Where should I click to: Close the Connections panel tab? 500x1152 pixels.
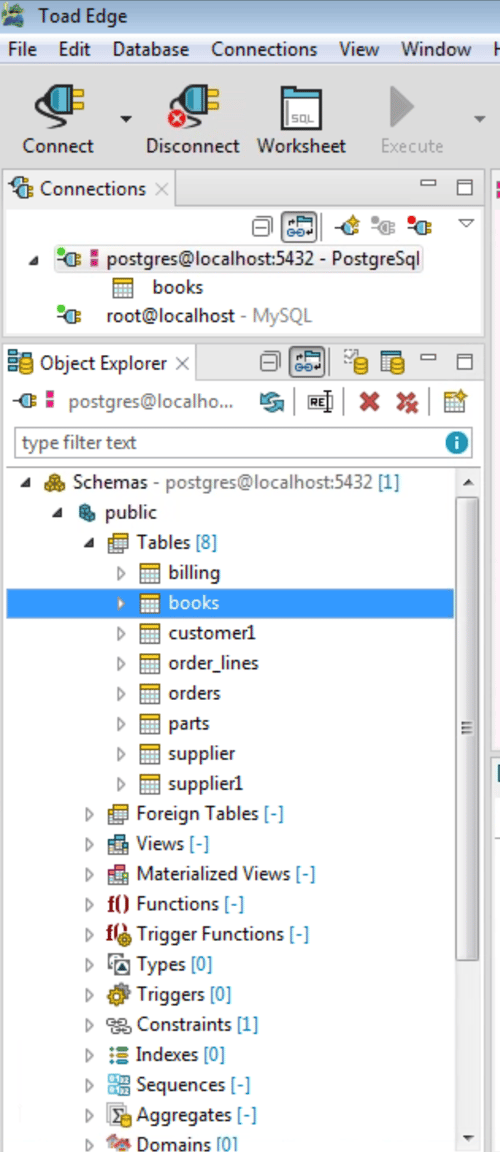click(162, 190)
